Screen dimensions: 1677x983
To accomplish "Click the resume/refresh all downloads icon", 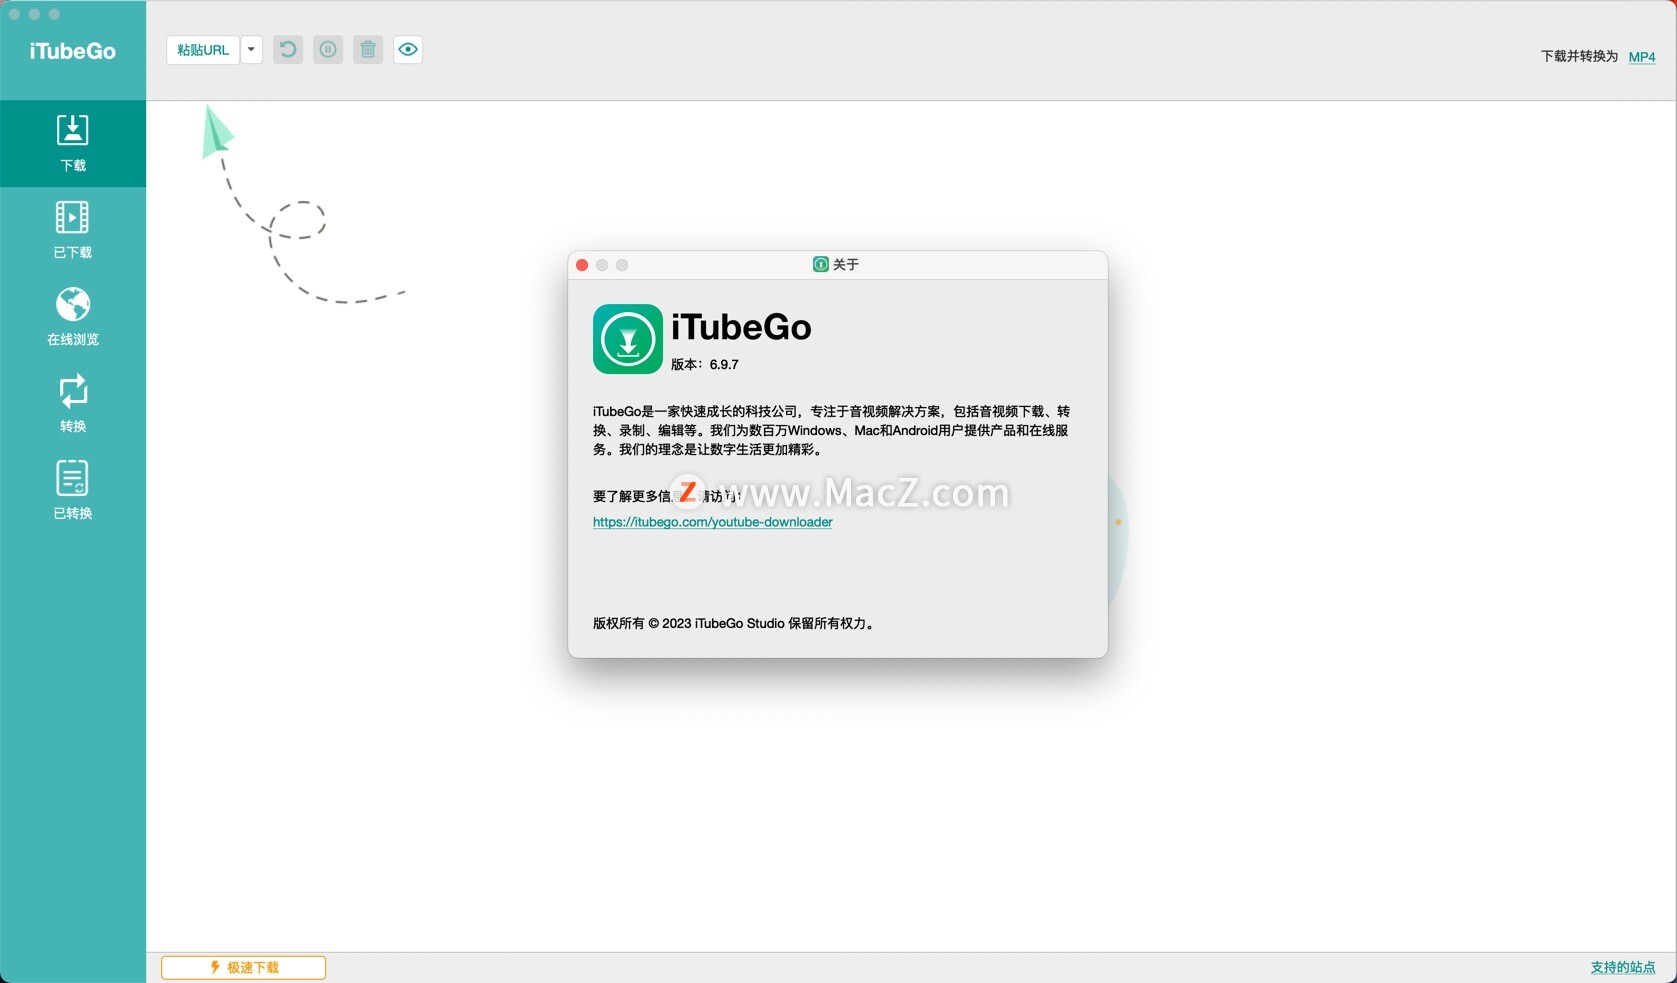I will [x=288, y=50].
